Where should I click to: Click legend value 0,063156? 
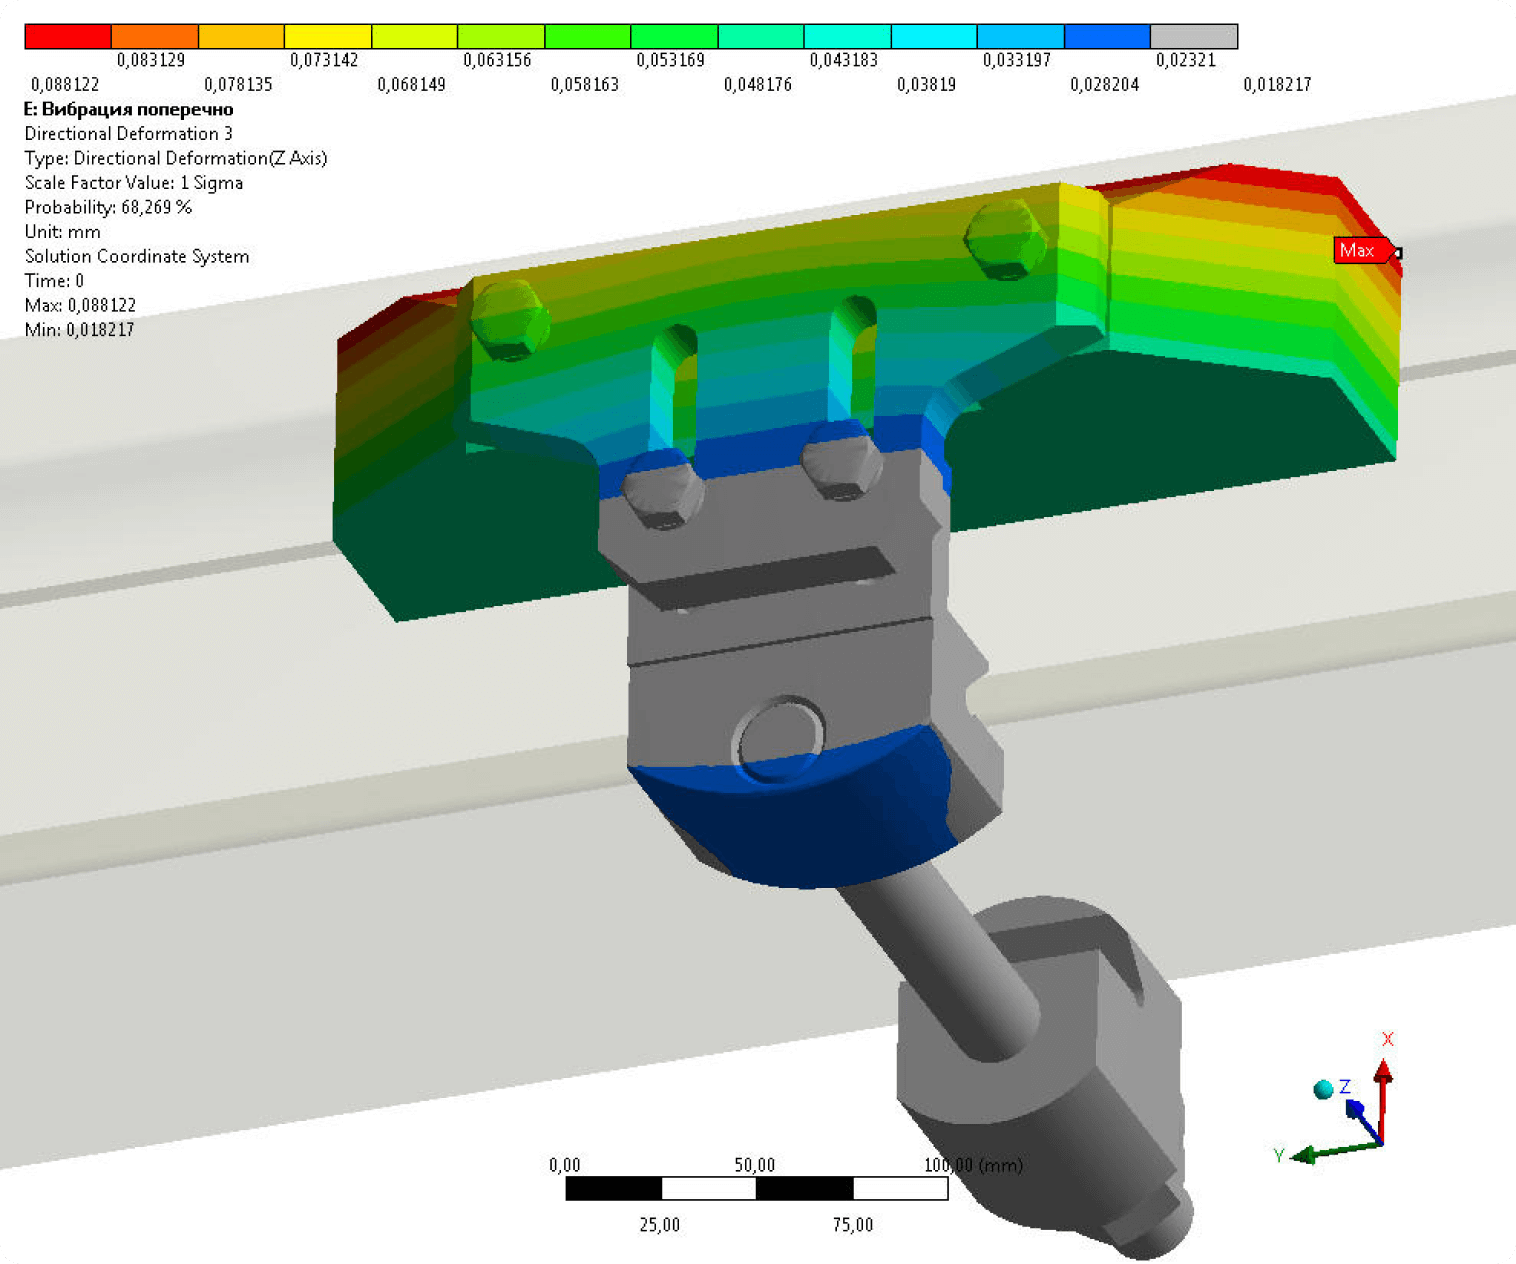[497, 60]
